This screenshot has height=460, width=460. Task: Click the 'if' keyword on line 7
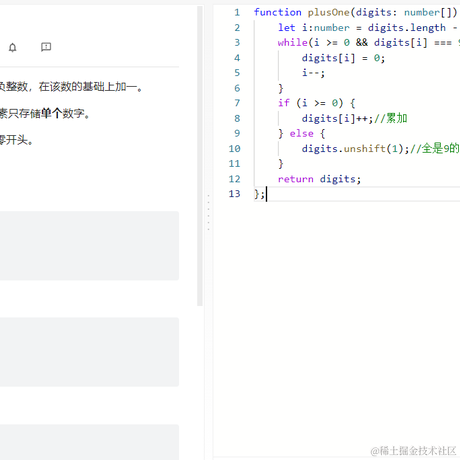tap(284, 103)
